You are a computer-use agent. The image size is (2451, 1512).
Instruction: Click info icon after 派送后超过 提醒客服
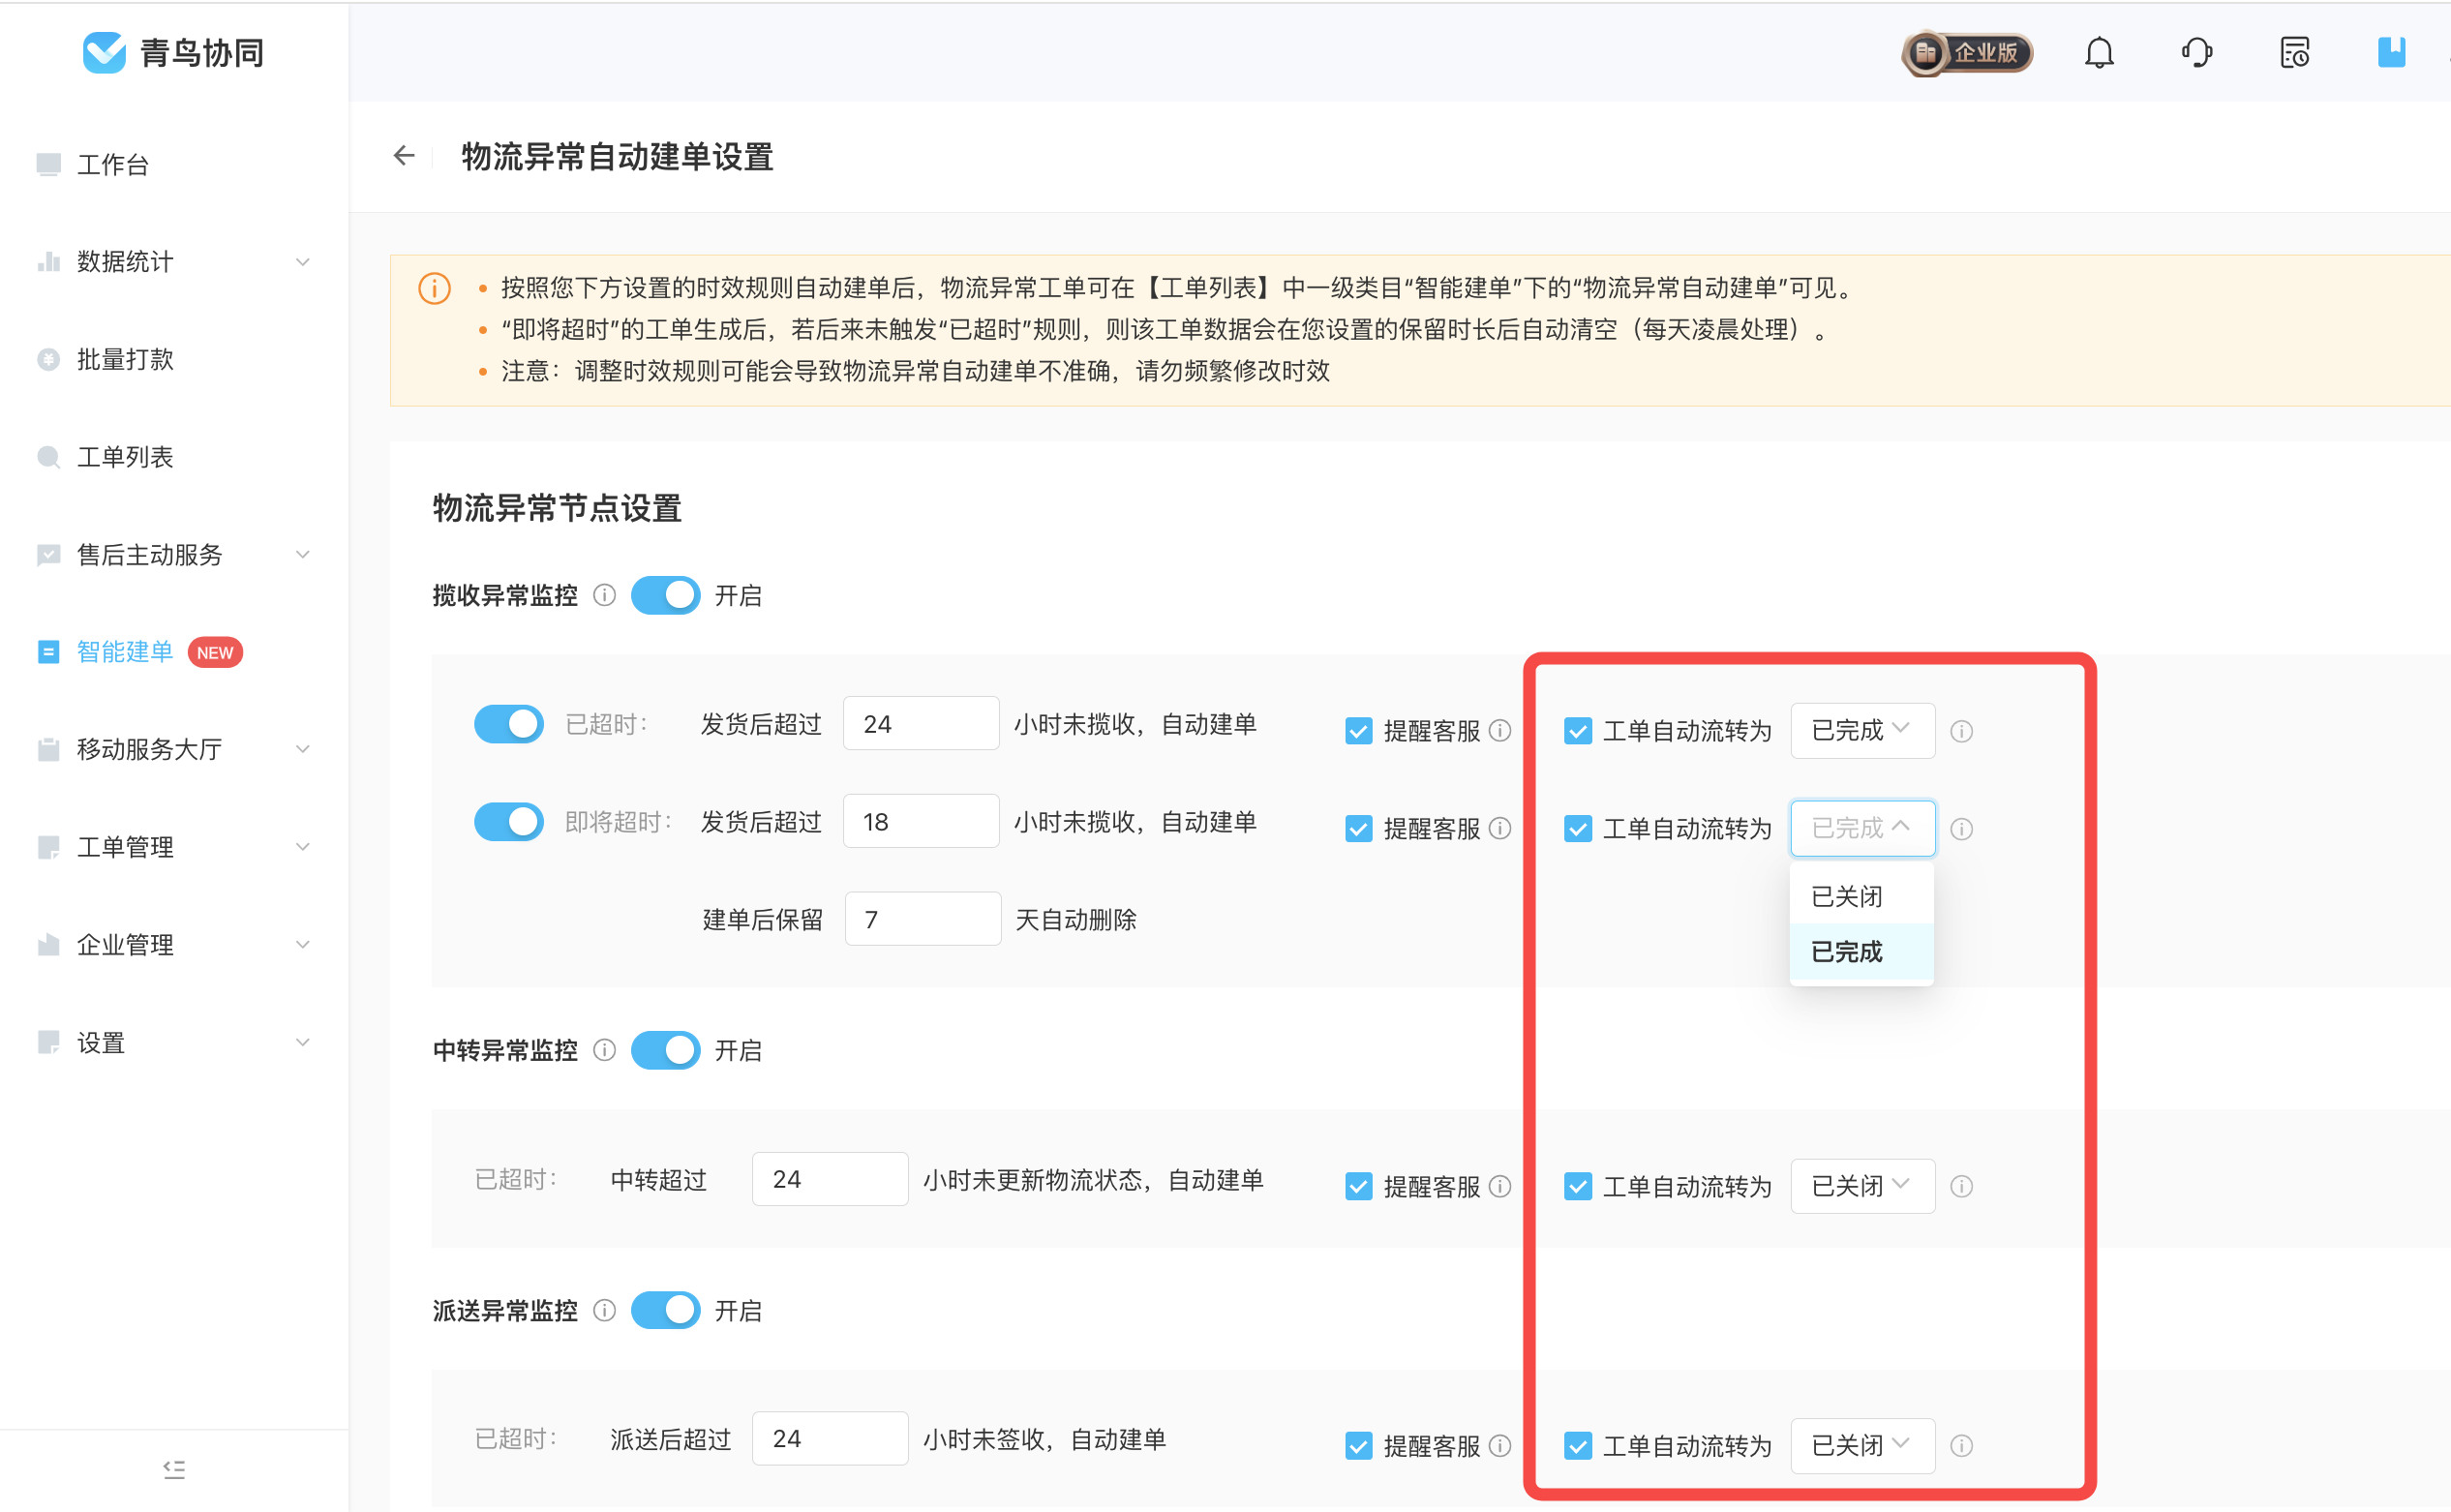[x=1500, y=1445]
